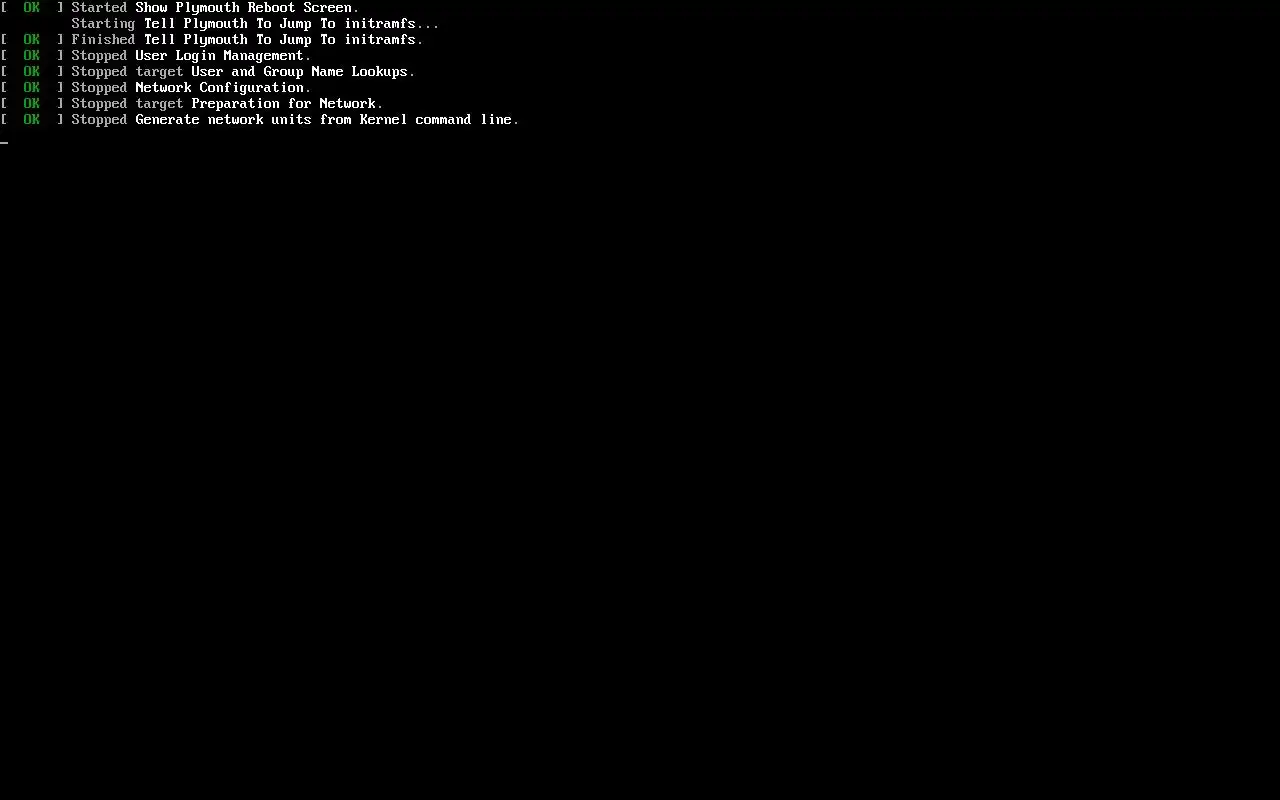Screen dimensions: 1280x800
Task: Click OK status beside Preparation for Network
Action: coord(32,104)
